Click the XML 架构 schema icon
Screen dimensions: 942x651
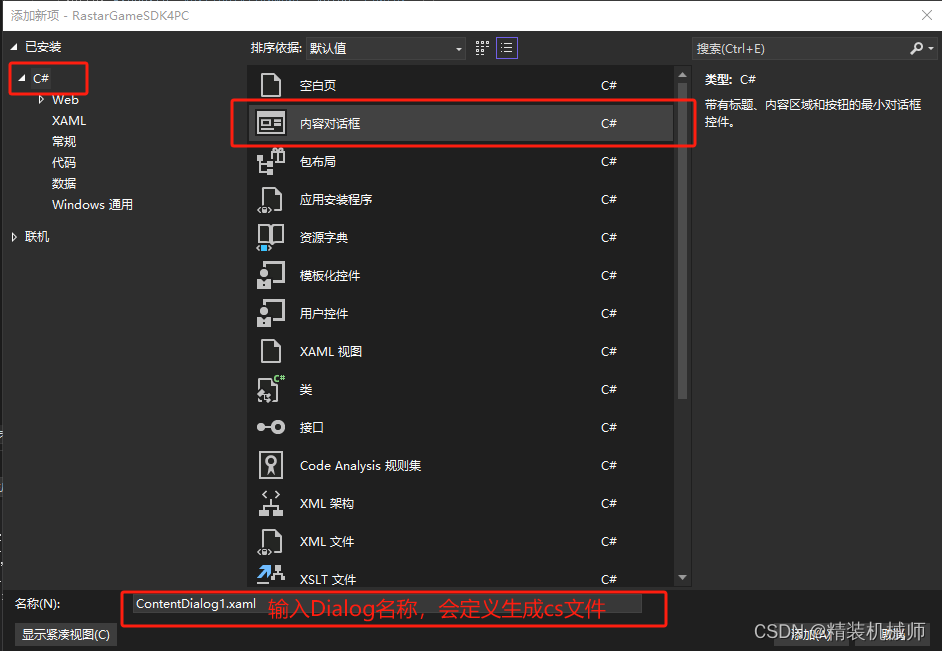coord(270,503)
